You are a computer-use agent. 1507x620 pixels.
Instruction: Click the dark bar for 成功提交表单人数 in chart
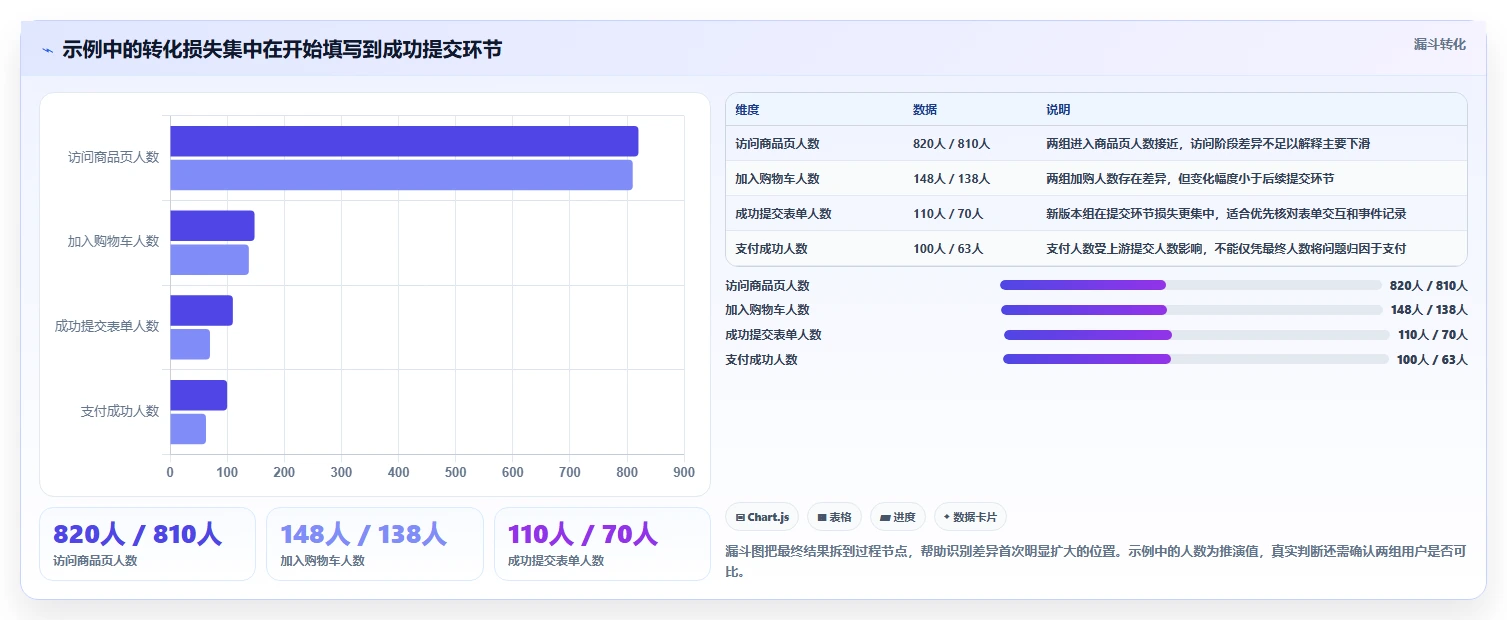(x=201, y=310)
